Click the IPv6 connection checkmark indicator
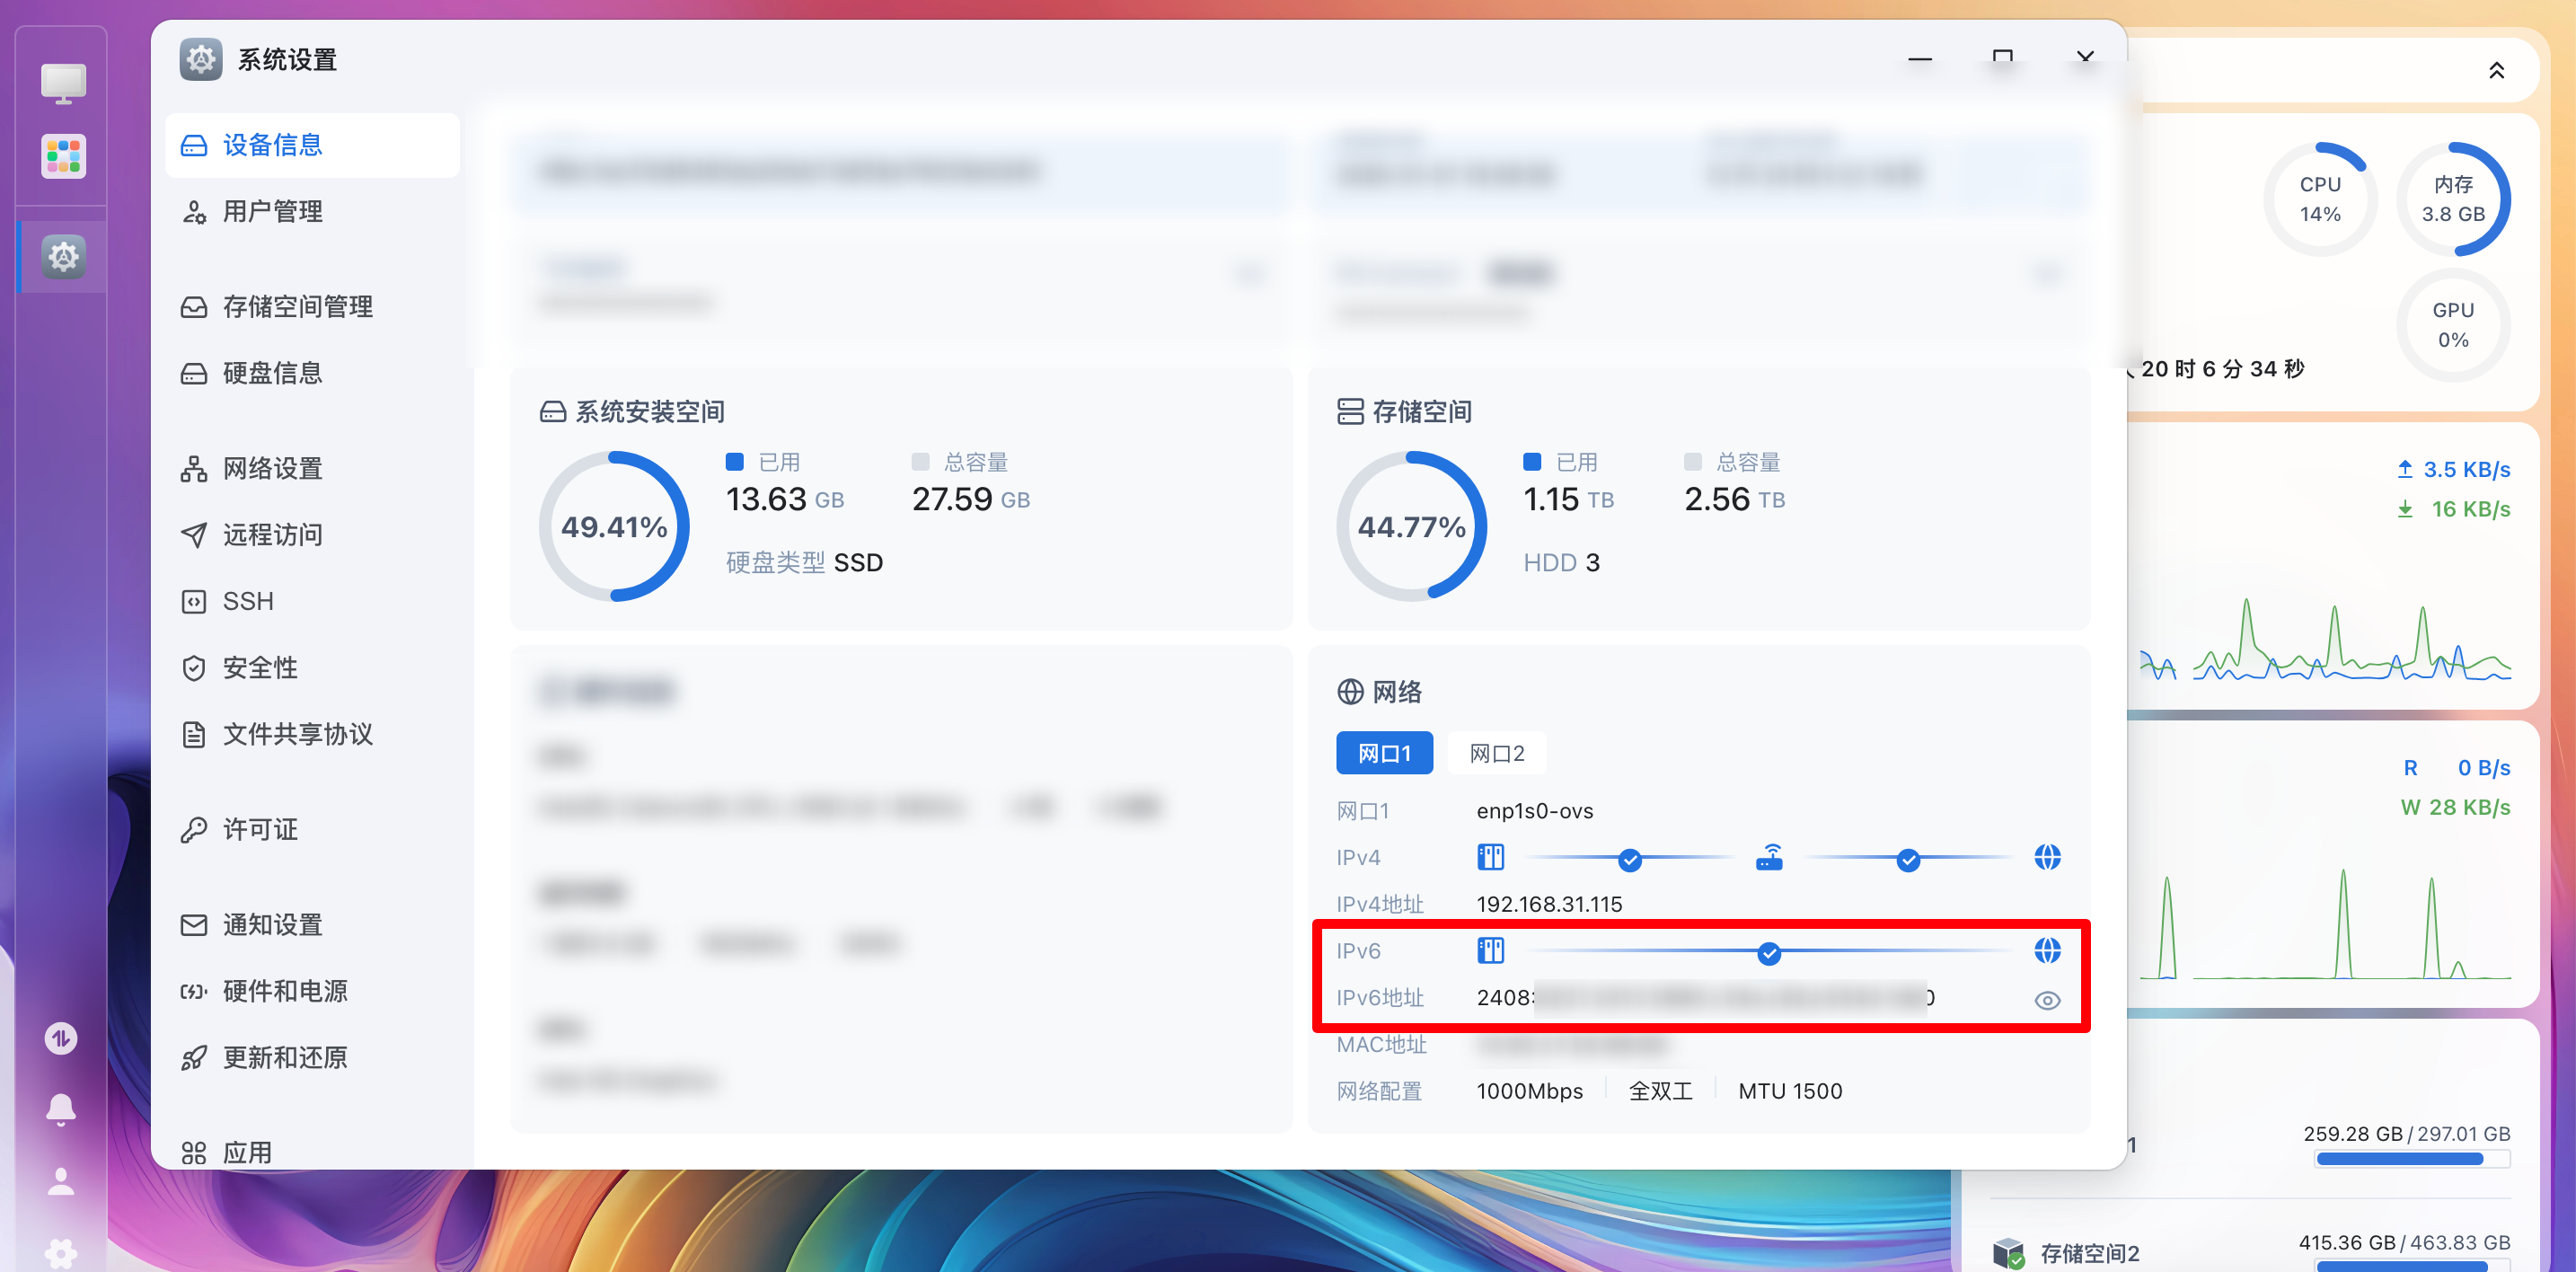The width and height of the screenshot is (2576, 1272). coord(1769,953)
